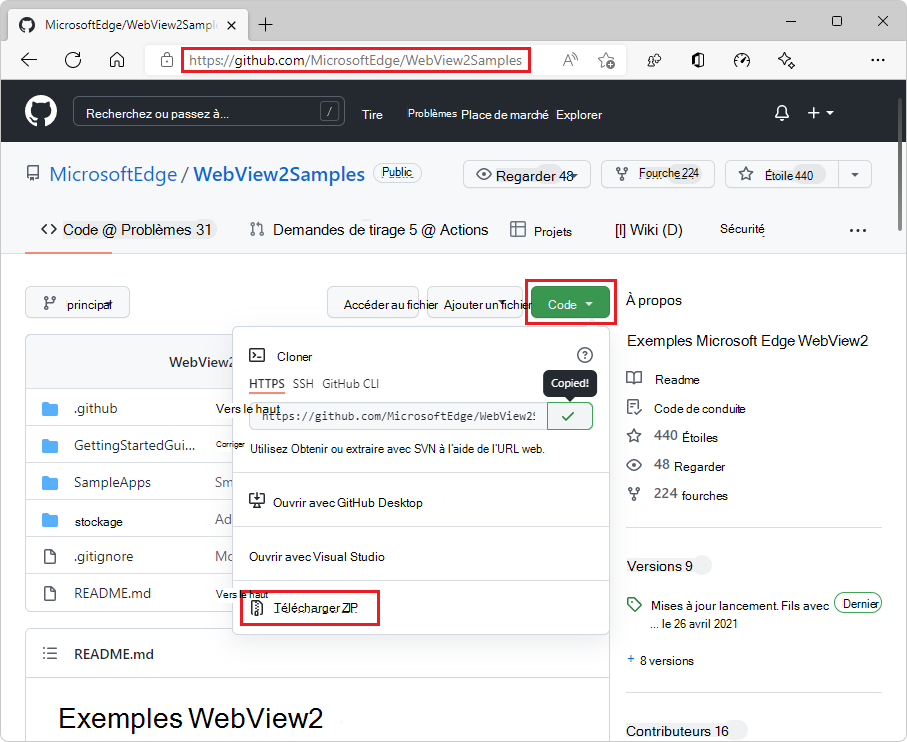Click the browser home icon

tap(117, 60)
